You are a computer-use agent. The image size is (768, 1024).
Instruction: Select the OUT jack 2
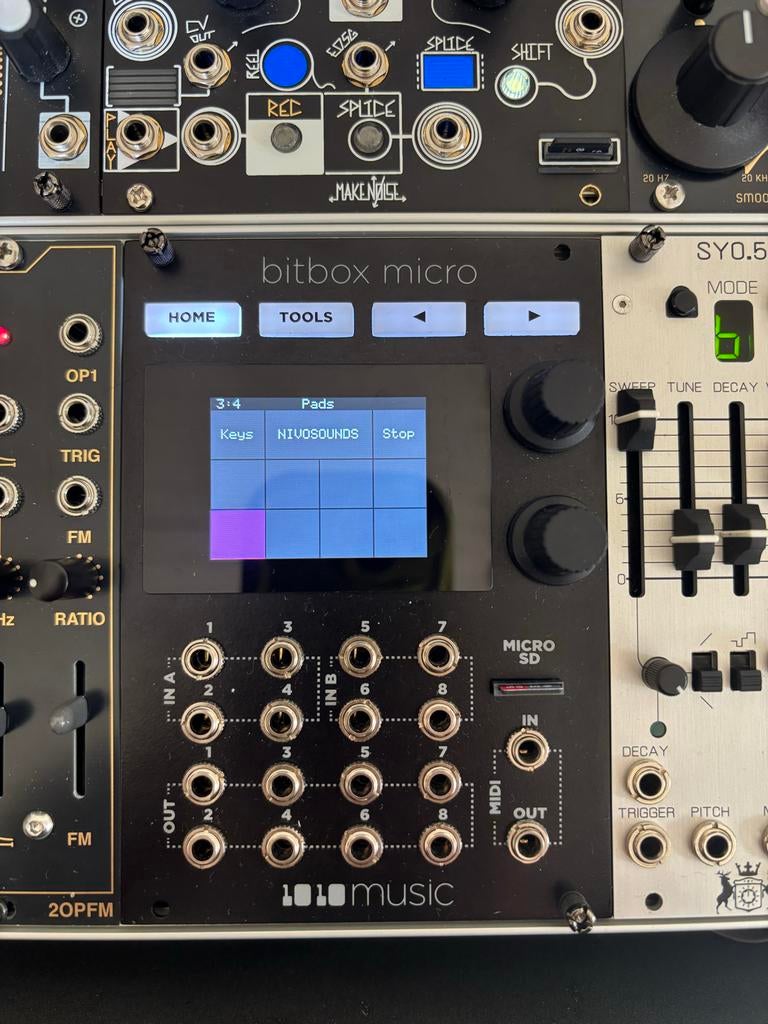click(x=204, y=847)
